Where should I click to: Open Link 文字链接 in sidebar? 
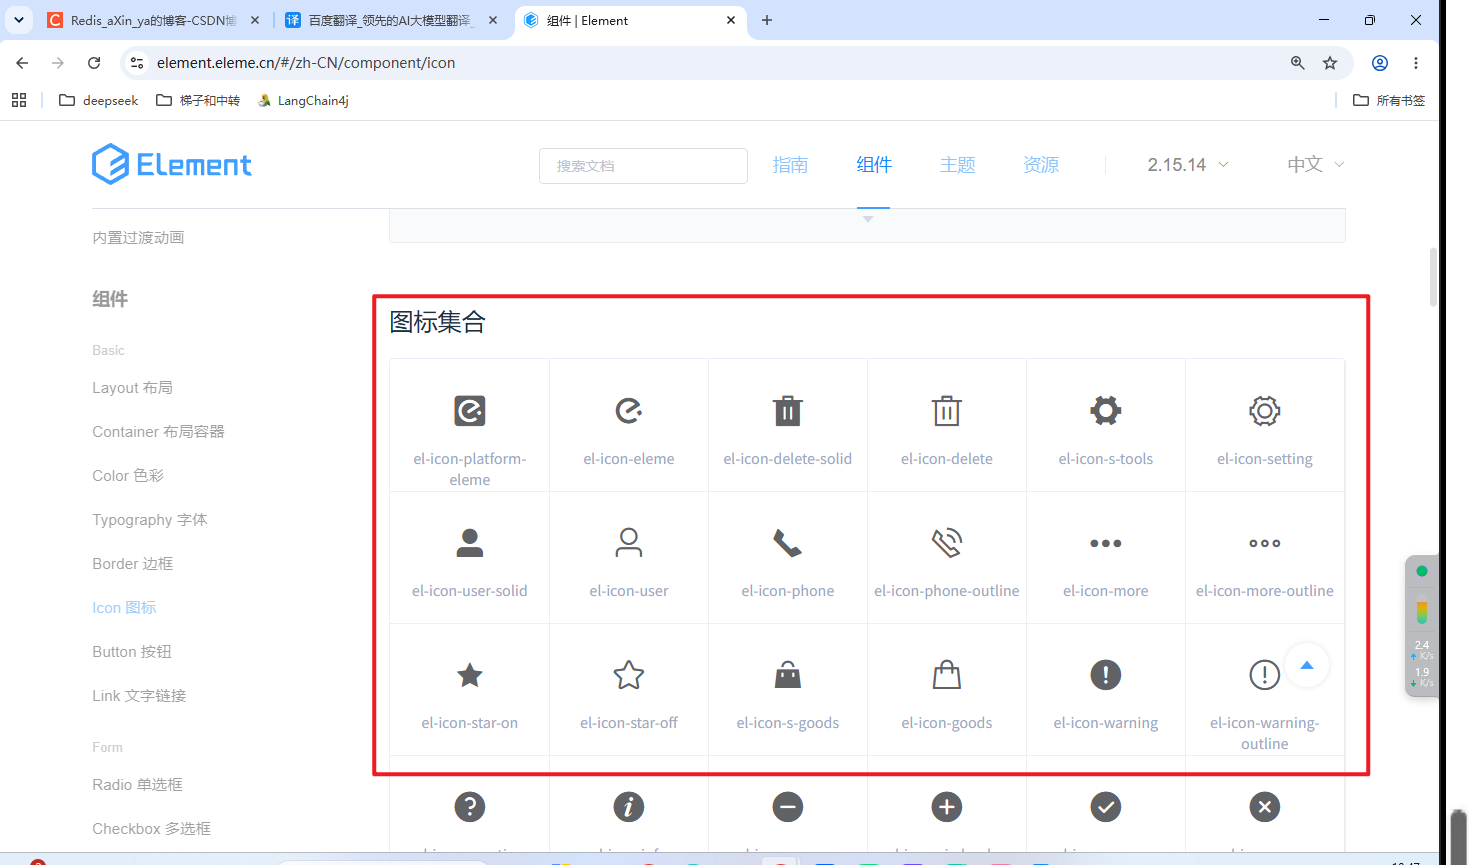(x=139, y=696)
